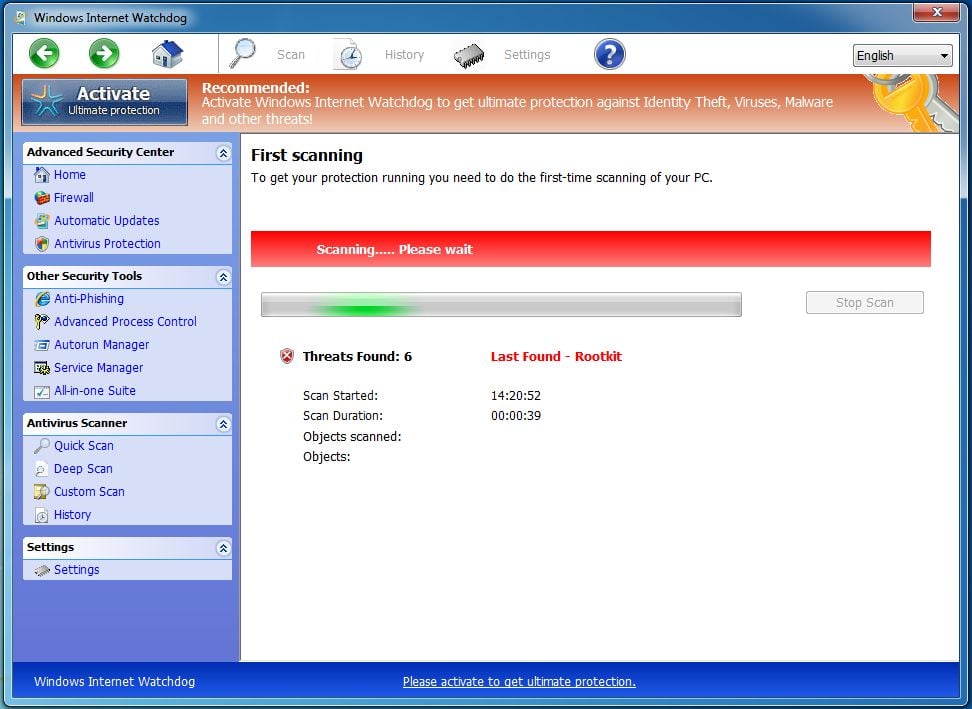Click the Home icon in sidebar
The width and height of the screenshot is (972, 709).
tap(42, 175)
